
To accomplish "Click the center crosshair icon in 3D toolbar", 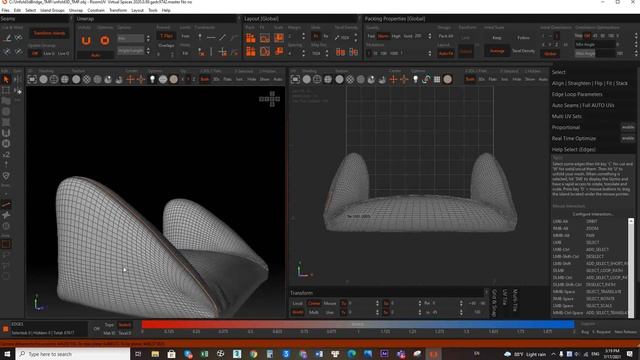I will 130,79.
